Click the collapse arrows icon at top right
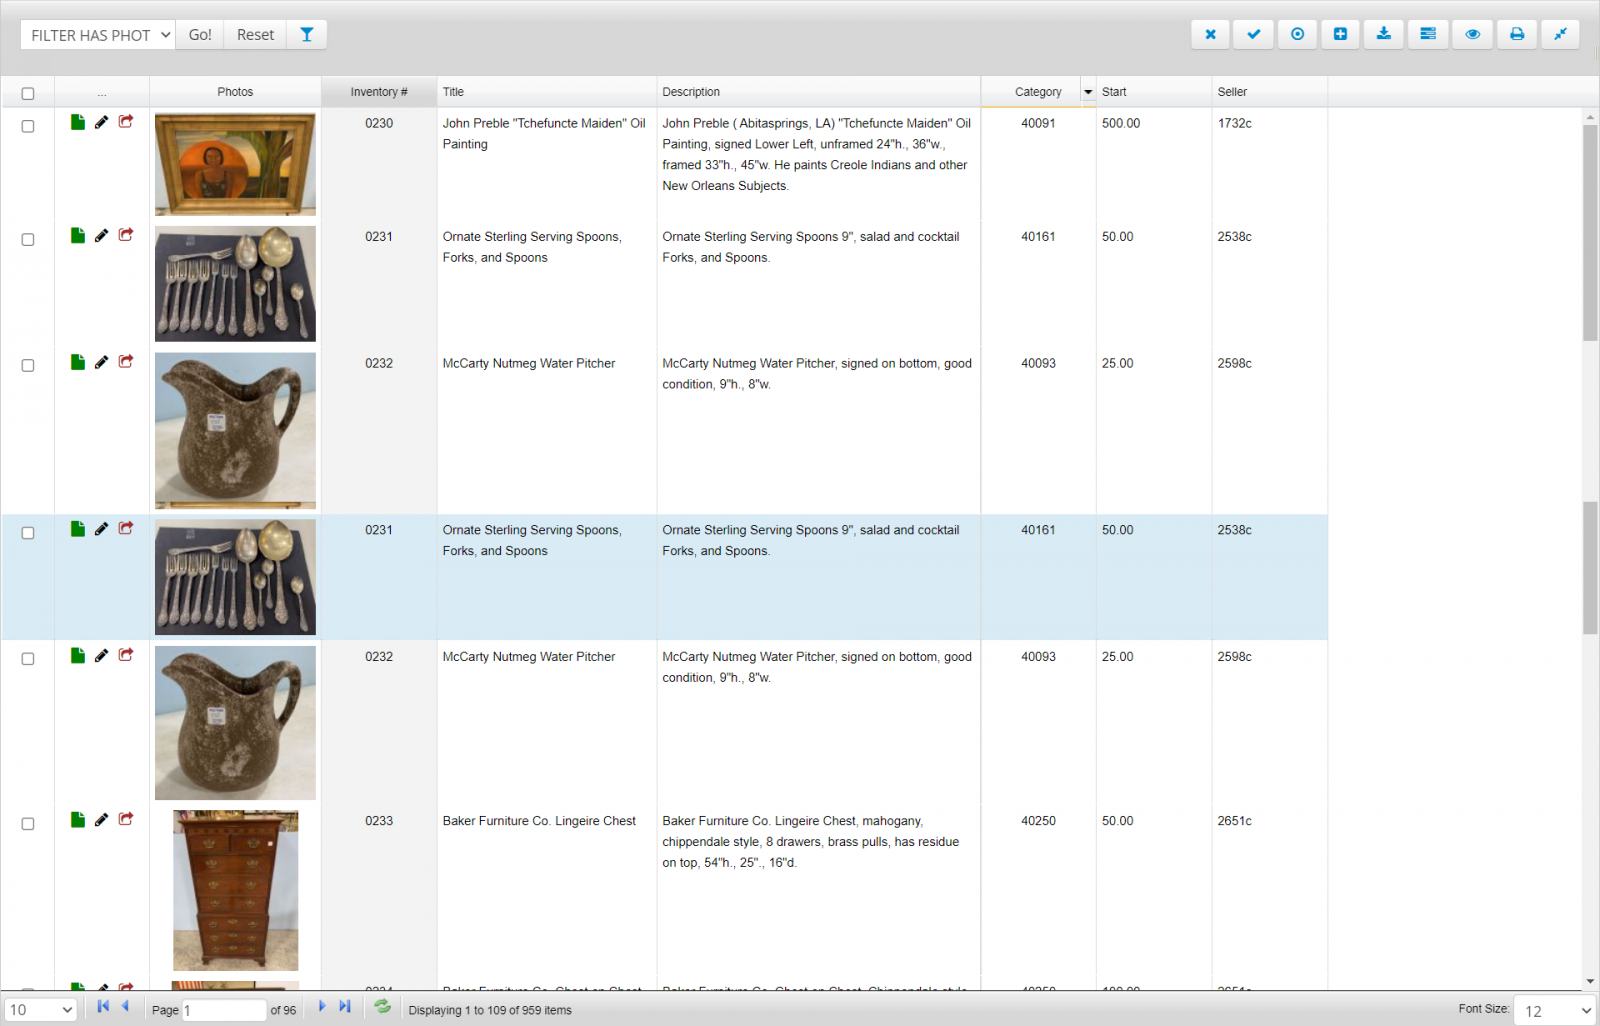Image resolution: width=1600 pixels, height=1026 pixels. pyautogui.click(x=1559, y=34)
